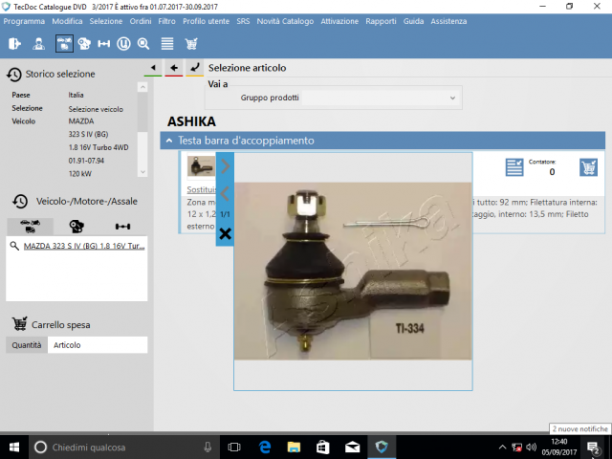The width and height of the screenshot is (612, 459).
Task: Open the Guida menu
Action: tap(413, 21)
